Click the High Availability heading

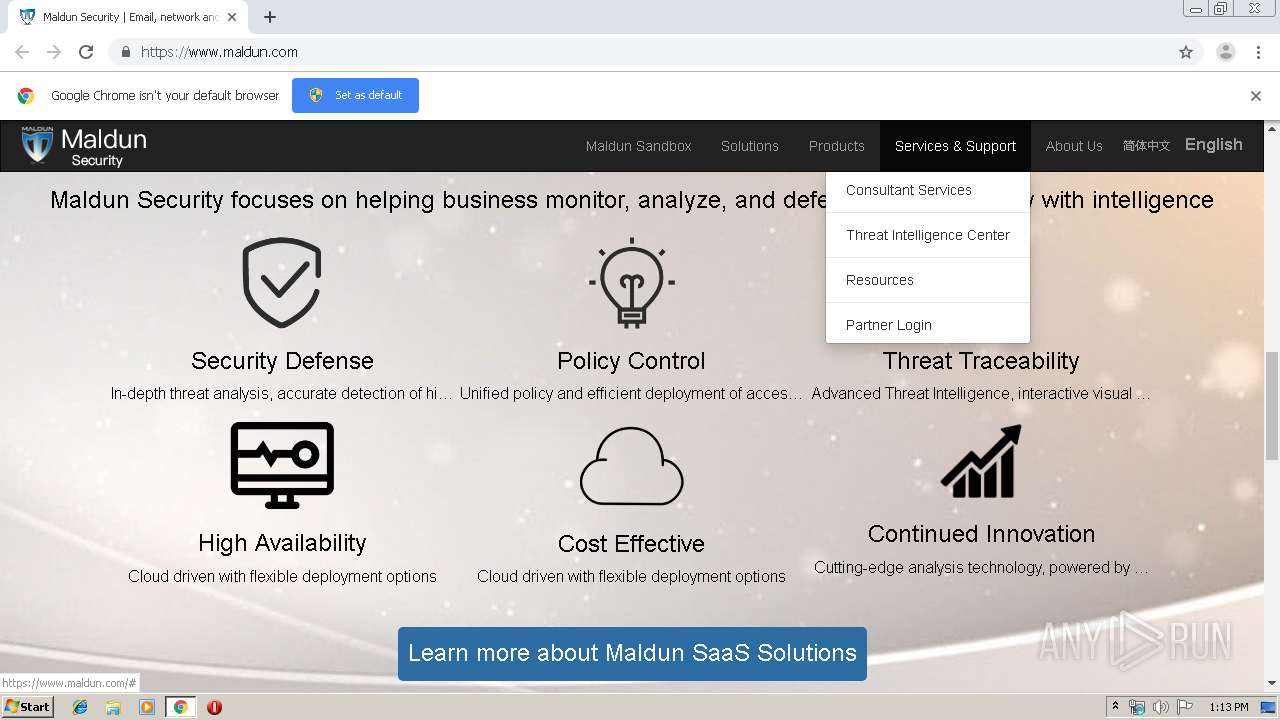point(282,543)
